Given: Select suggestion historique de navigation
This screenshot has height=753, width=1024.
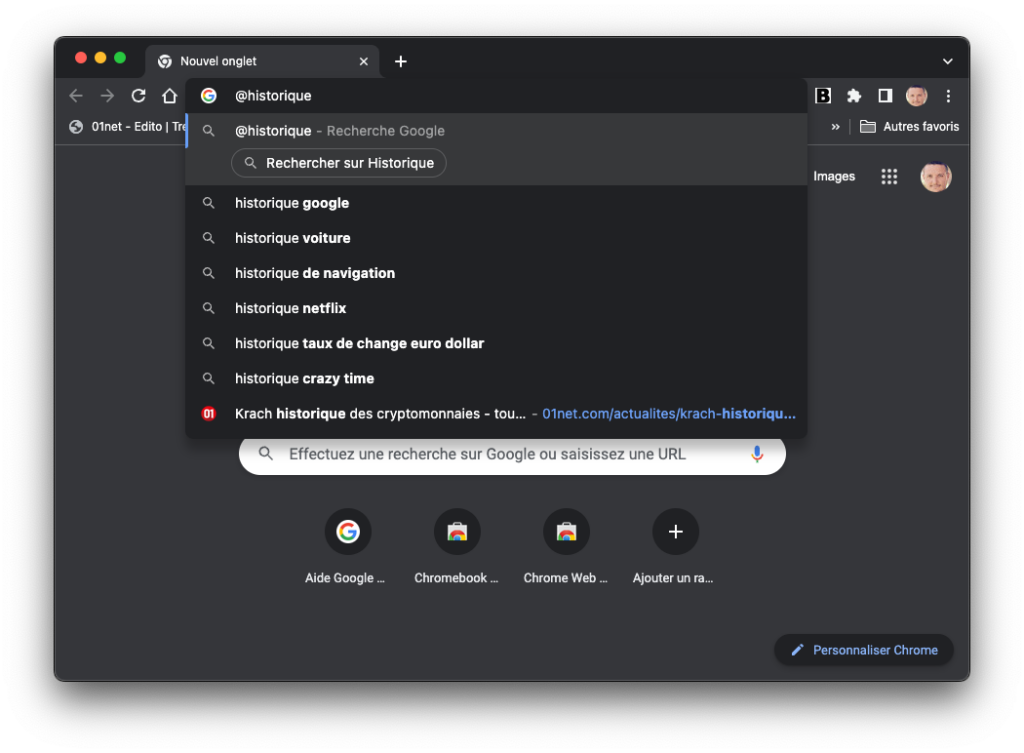Looking at the screenshot, I should [x=496, y=273].
